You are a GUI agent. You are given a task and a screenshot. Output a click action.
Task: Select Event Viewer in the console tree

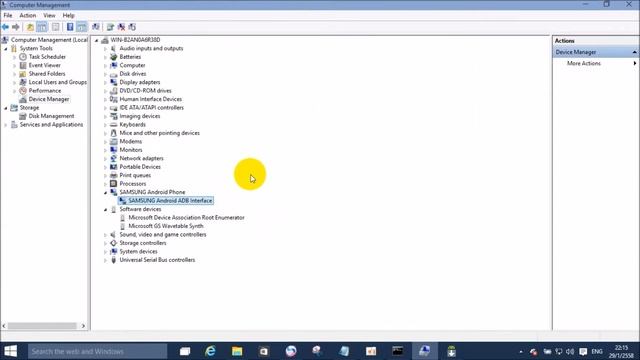44,65
